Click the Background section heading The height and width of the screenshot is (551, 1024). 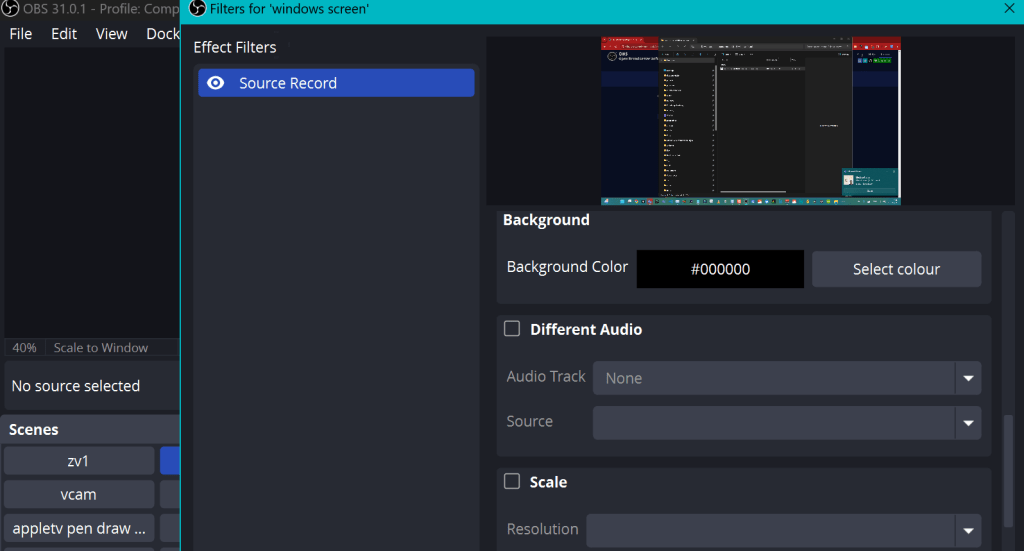[546, 220]
